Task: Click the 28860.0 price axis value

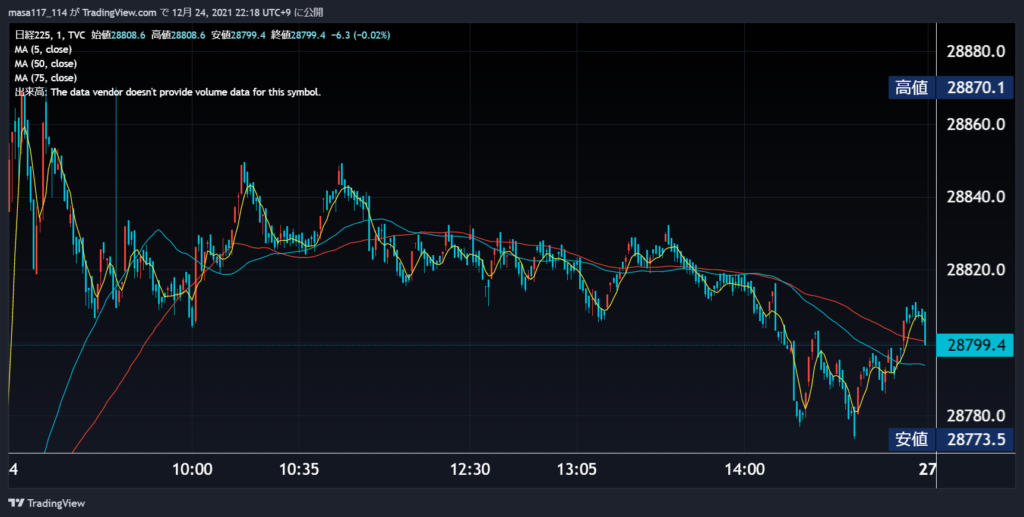Action: tap(976, 124)
